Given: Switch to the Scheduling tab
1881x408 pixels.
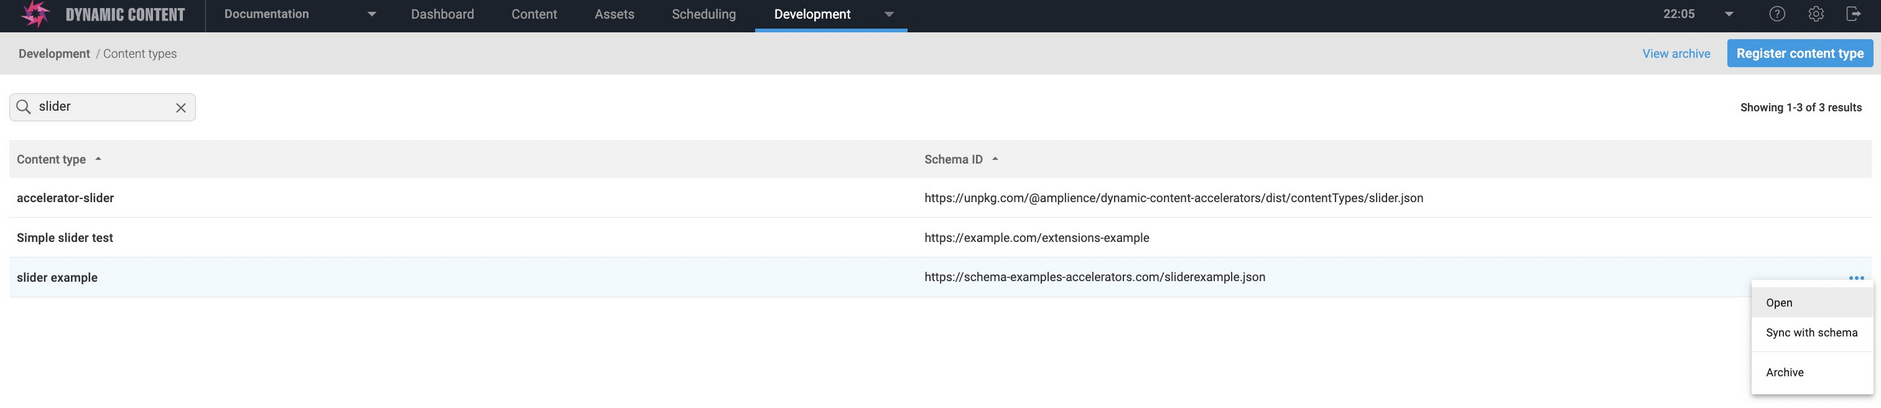Looking at the screenshot, I should tap(704, 14).
